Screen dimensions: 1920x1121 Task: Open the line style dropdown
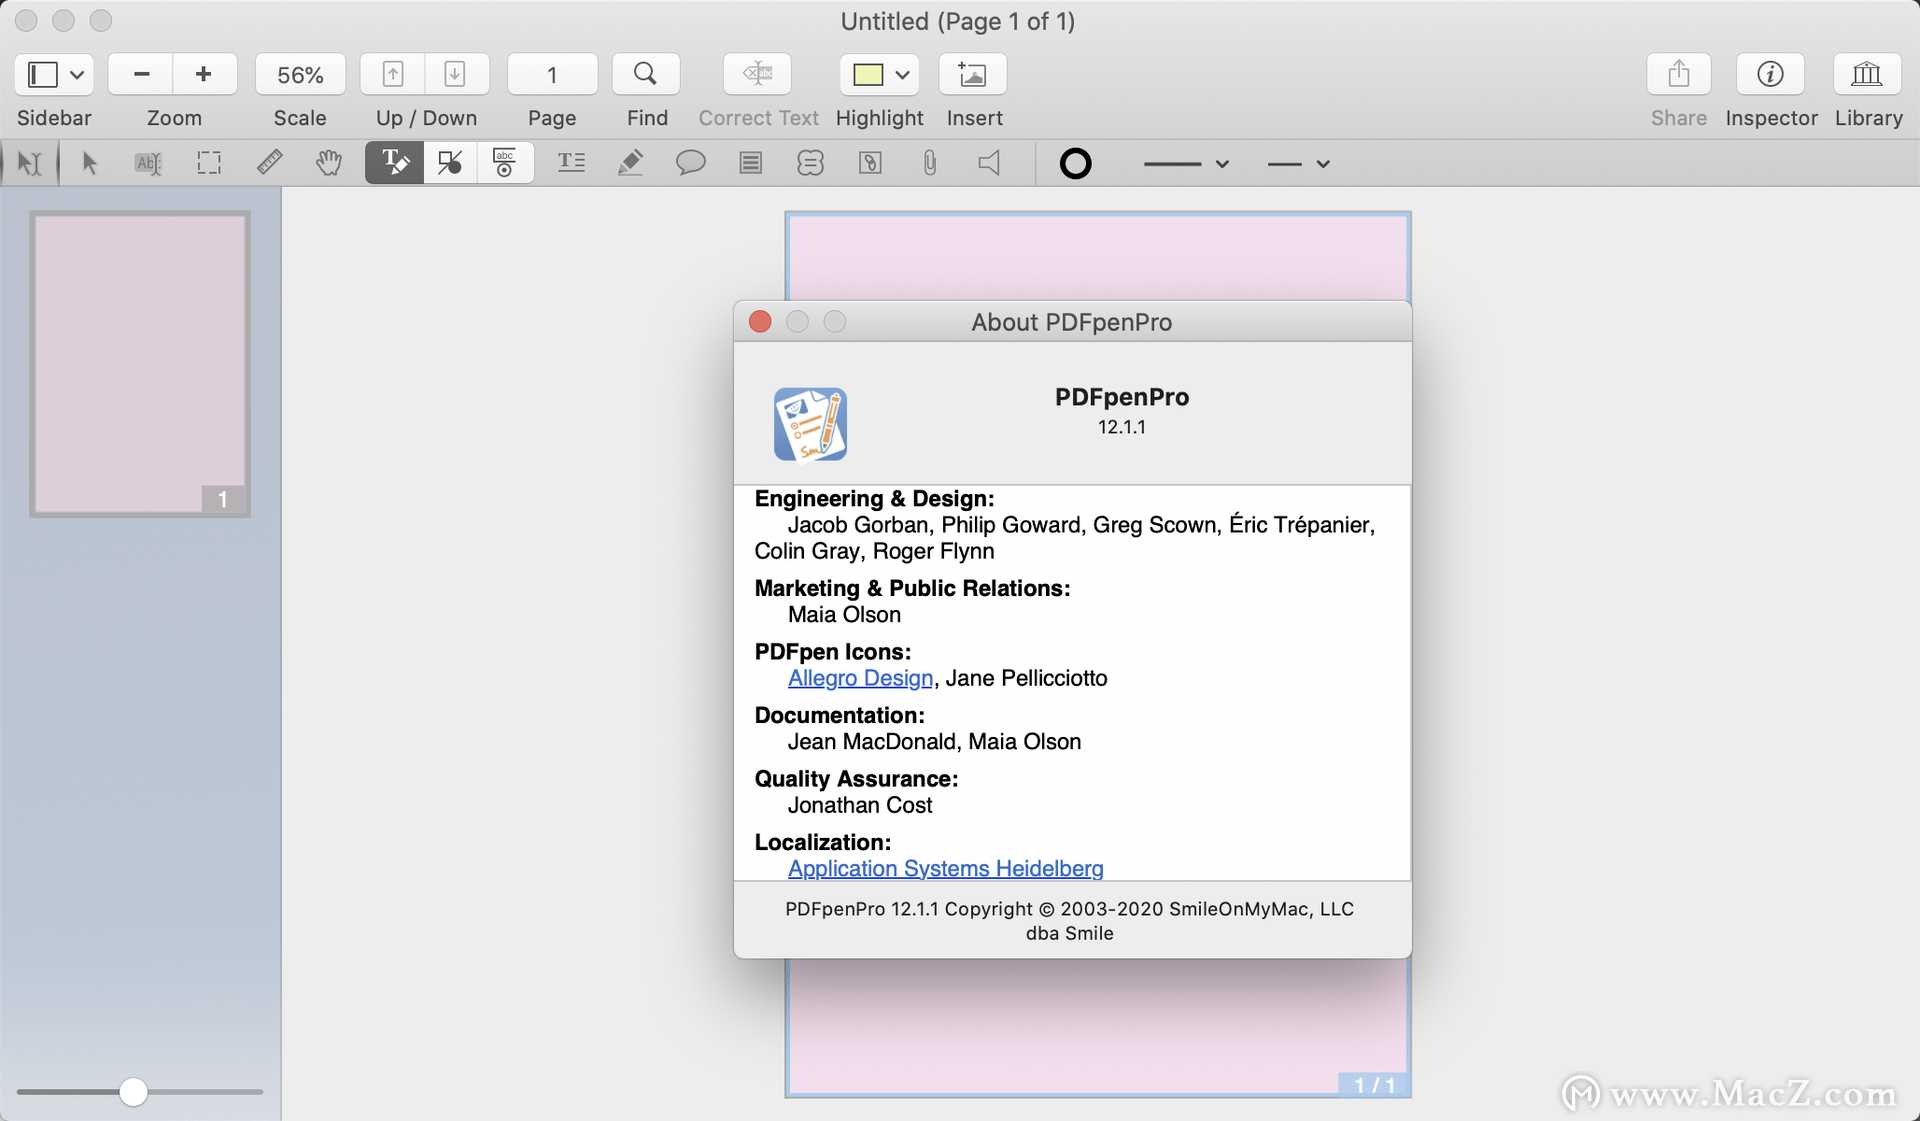click(x=1298, y=163)
